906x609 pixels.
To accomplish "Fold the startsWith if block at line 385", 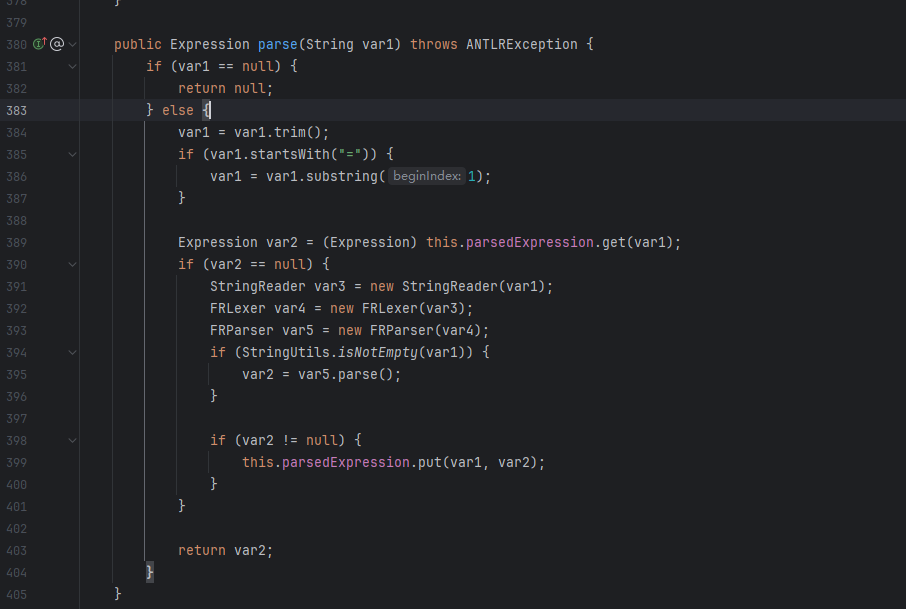I will [x=73, y=154].
